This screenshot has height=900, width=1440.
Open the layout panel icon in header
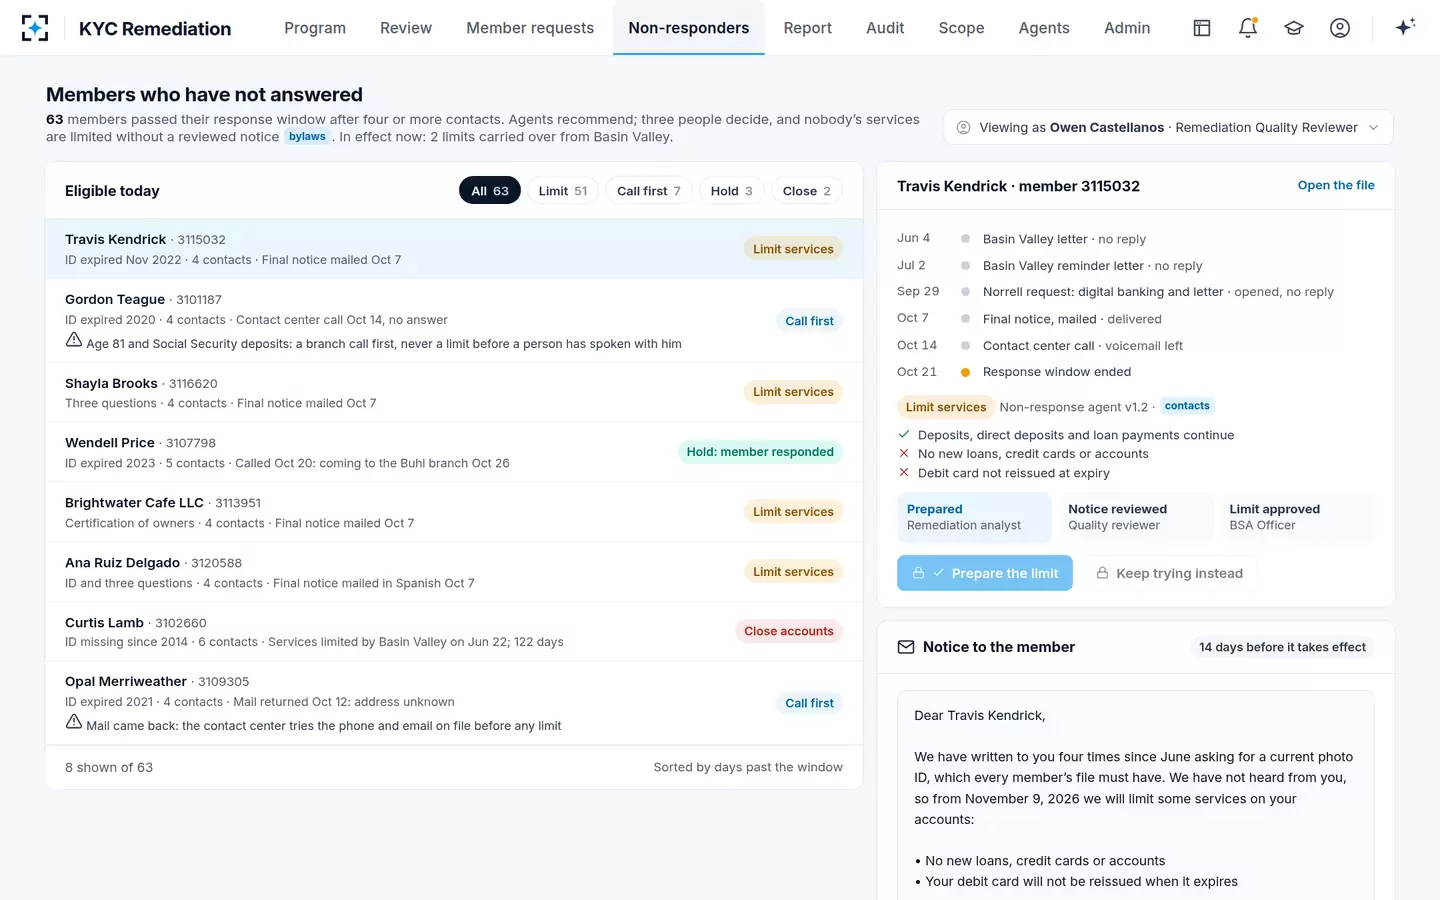[1202, 28]
